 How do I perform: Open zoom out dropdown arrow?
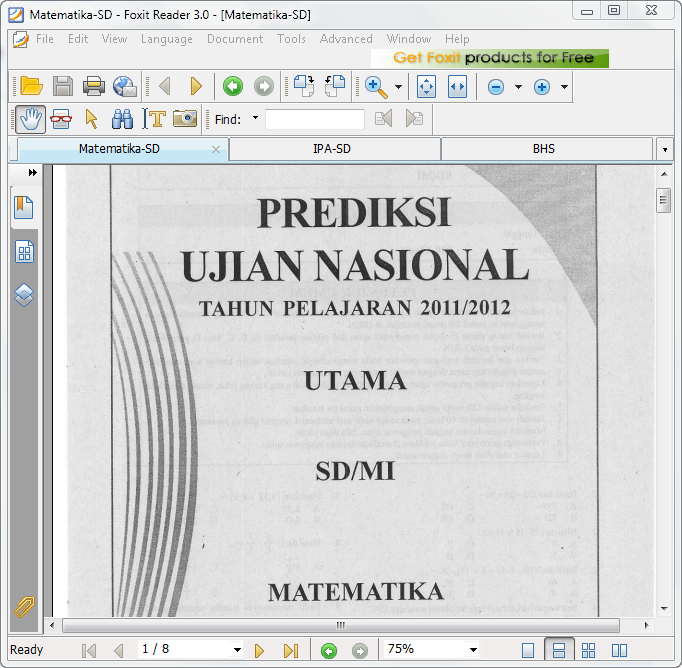pyautogui.click(x=518, y=87)
